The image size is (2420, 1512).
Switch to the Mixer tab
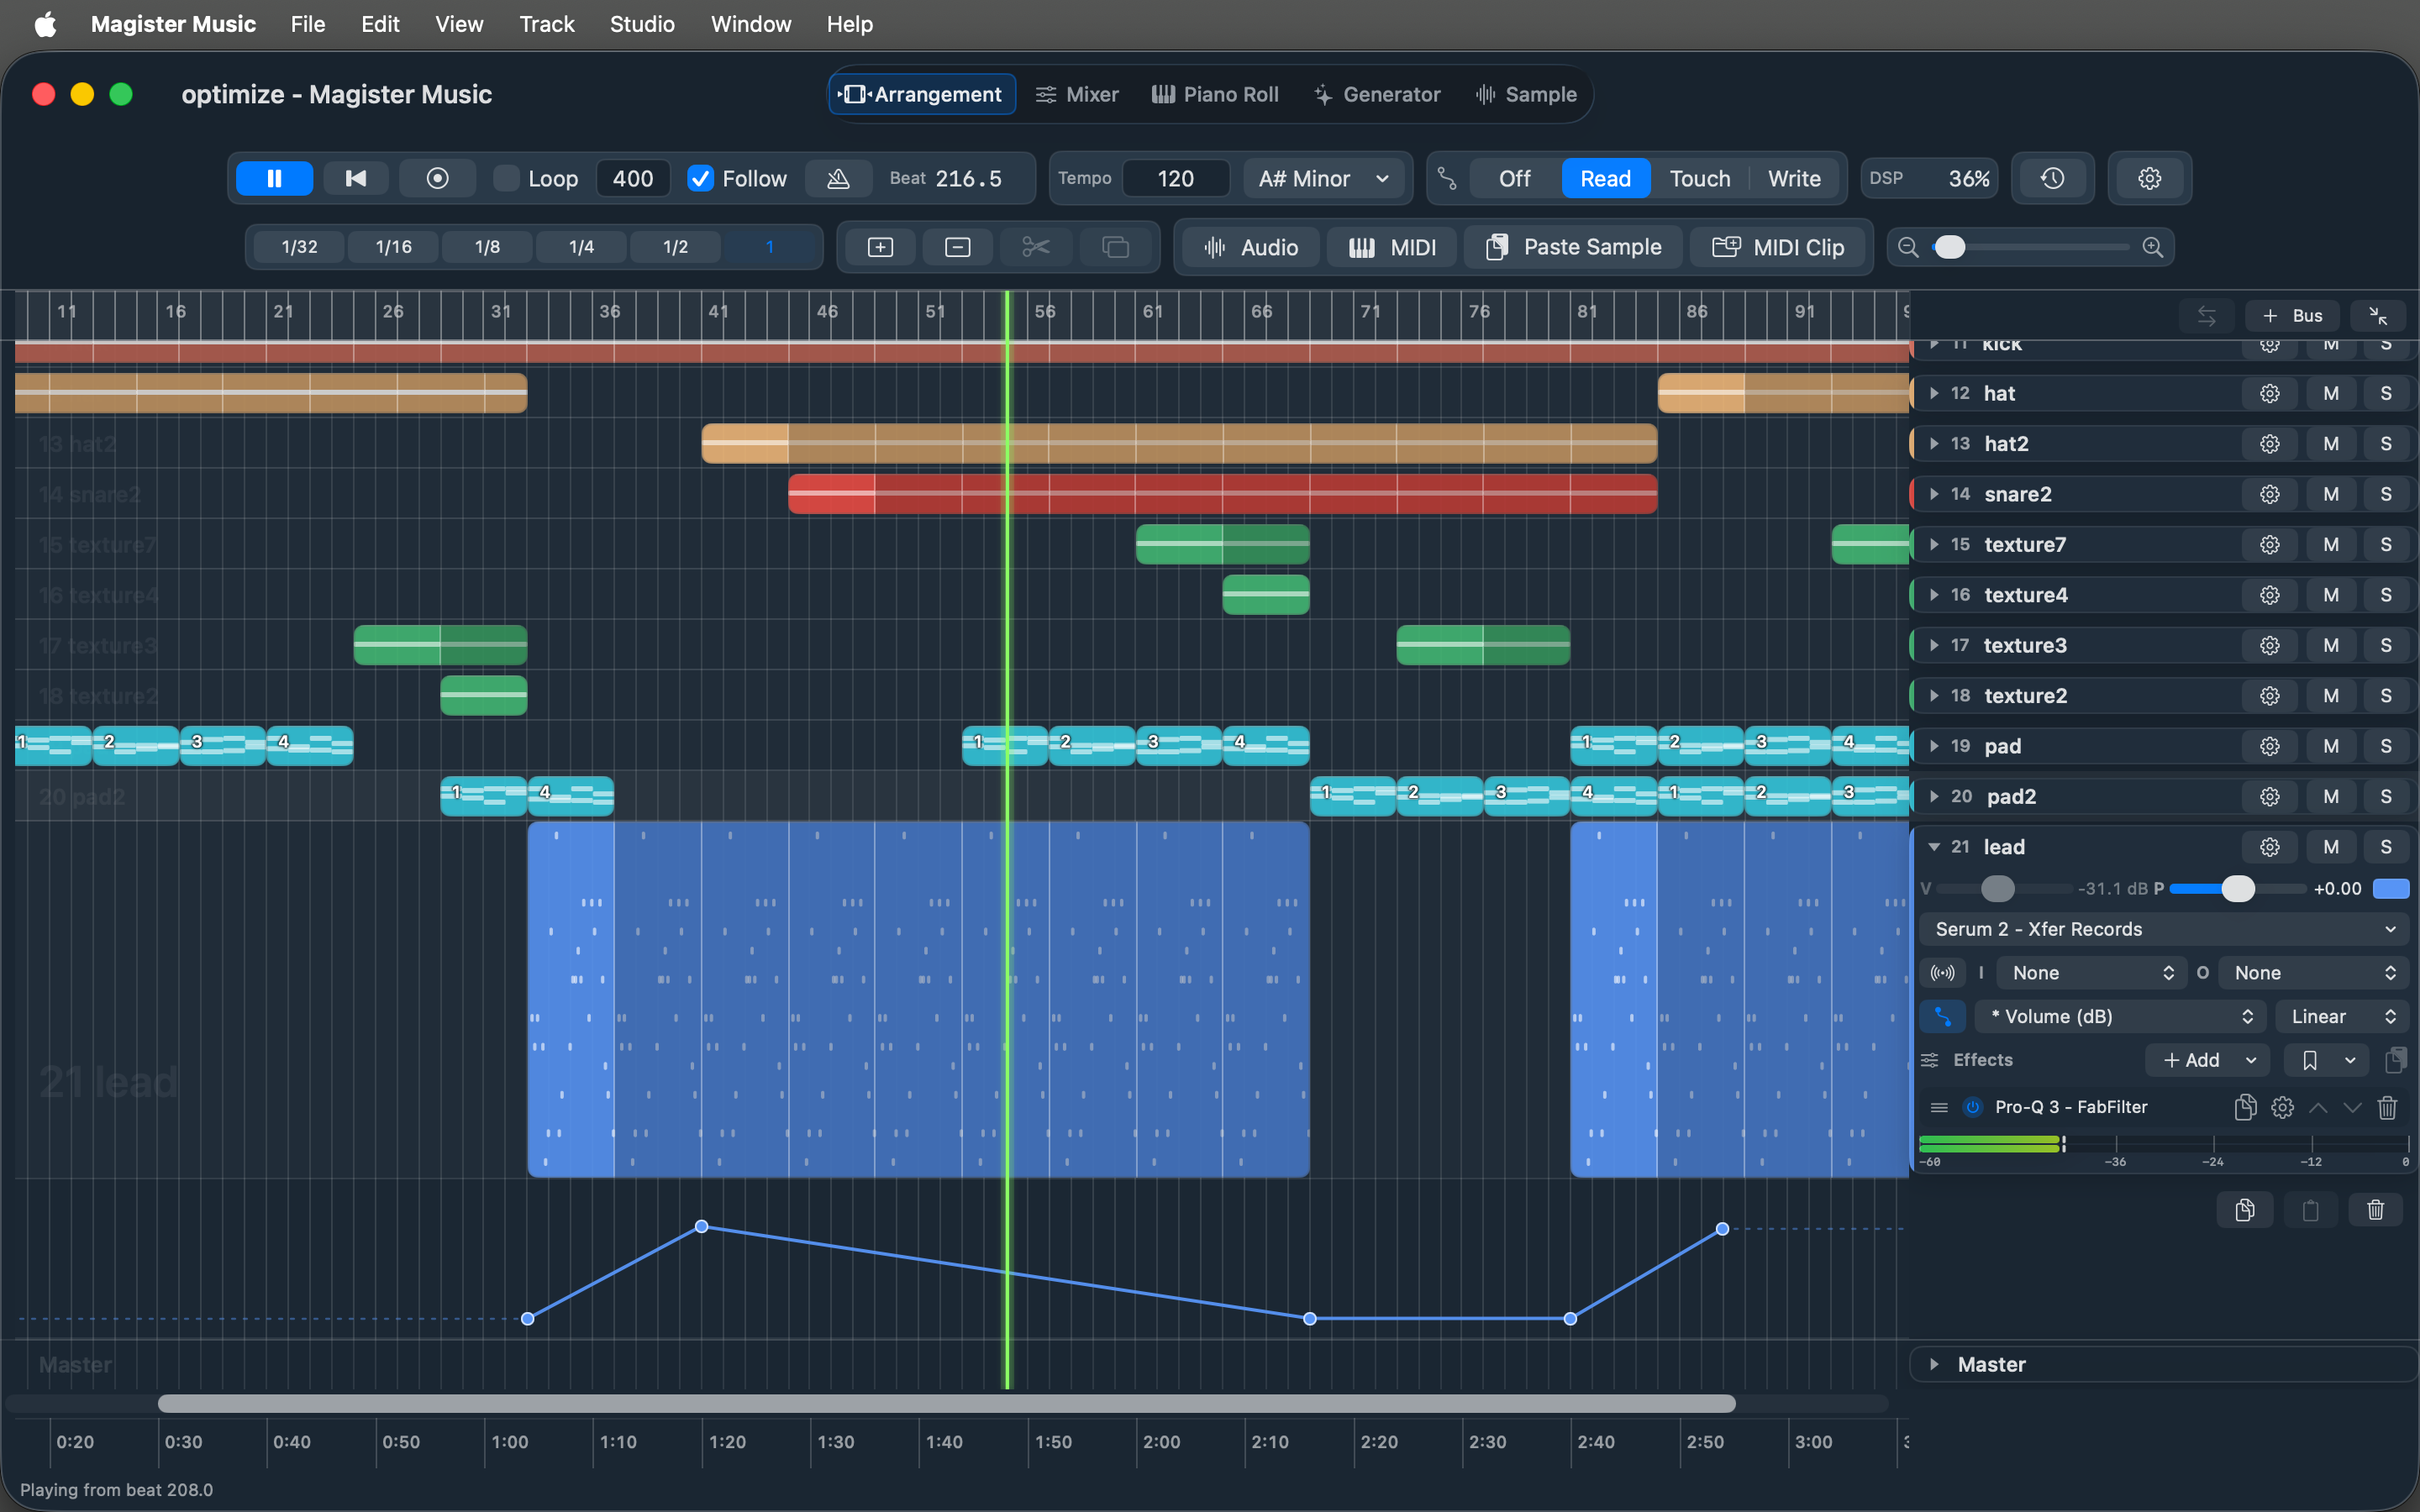(x=1077, y=94)
